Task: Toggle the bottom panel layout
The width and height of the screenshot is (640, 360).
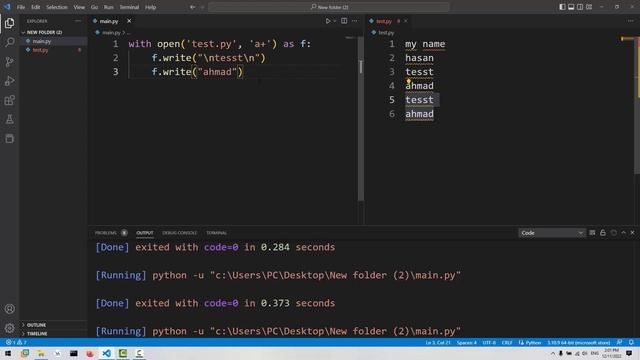Action: (x=571, y=7)
